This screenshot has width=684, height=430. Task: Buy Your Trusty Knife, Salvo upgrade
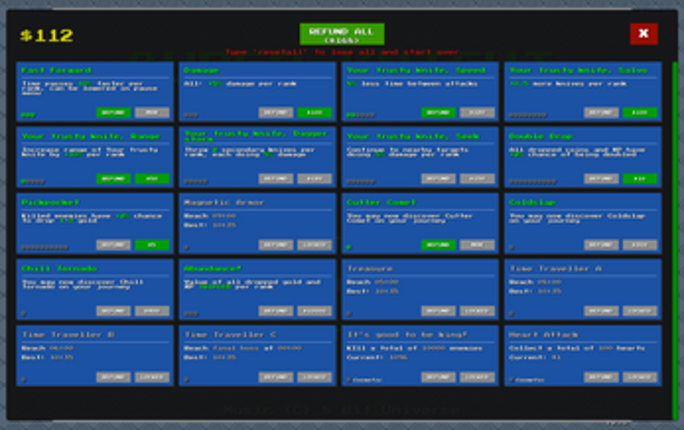[x=640, y=113]
